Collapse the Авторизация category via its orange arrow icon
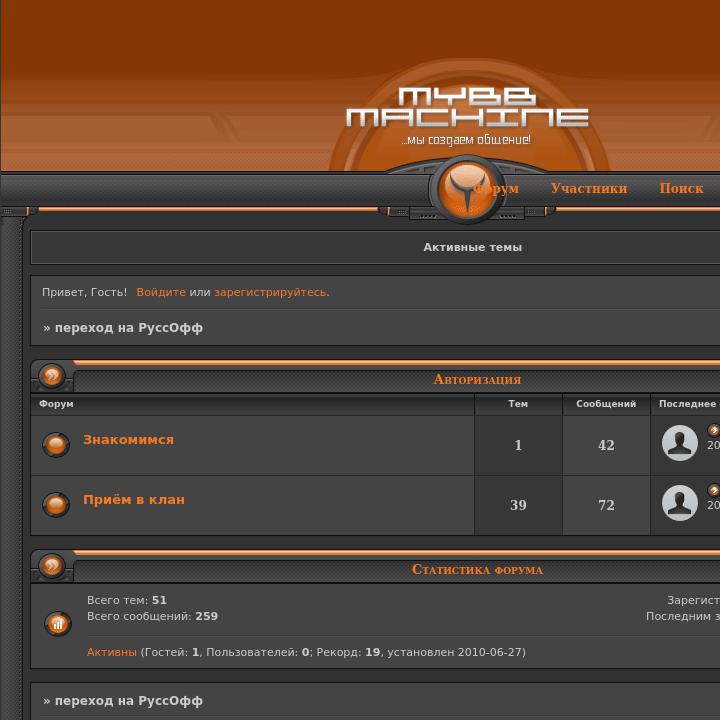This screenshot has width=720, height=720. [52, 376]
